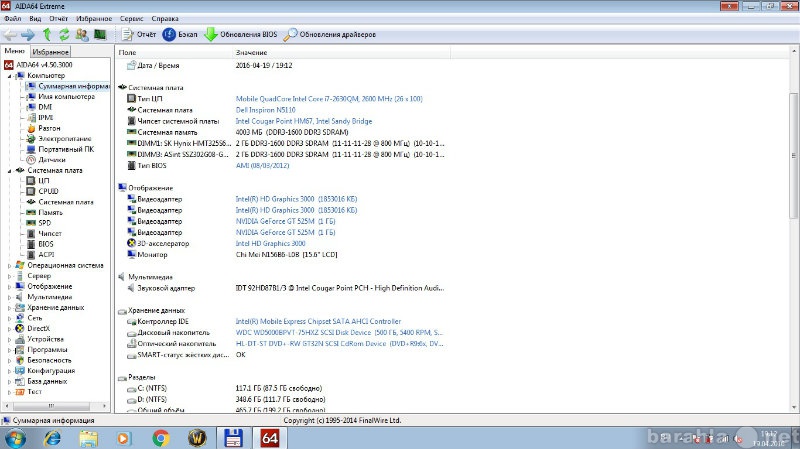Expand the Хранение данных tree node

[x=9, y=308]
